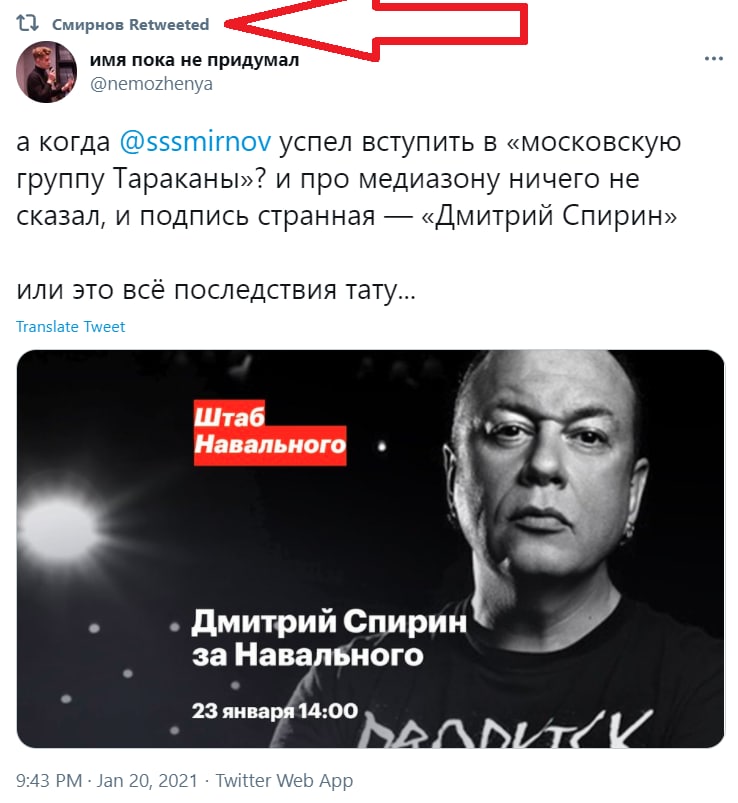Click the Translate Tweet link
738x803 pixels.
tap(71, 327)
